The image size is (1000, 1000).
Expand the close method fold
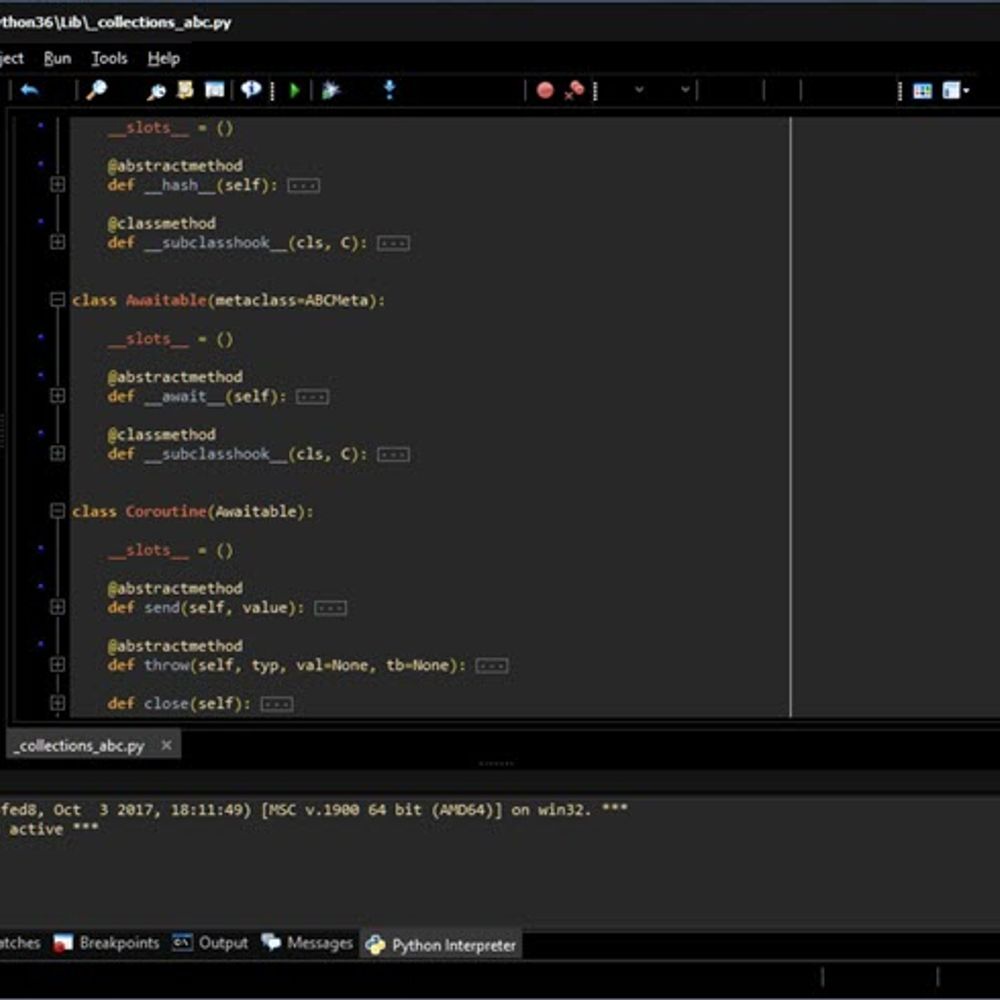57,703
